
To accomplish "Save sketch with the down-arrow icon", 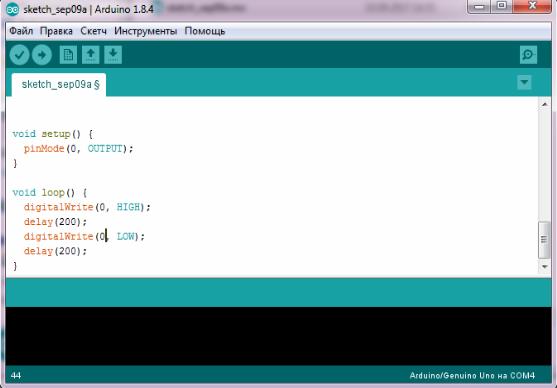I will pyautogui.click(x=113, y=55).
